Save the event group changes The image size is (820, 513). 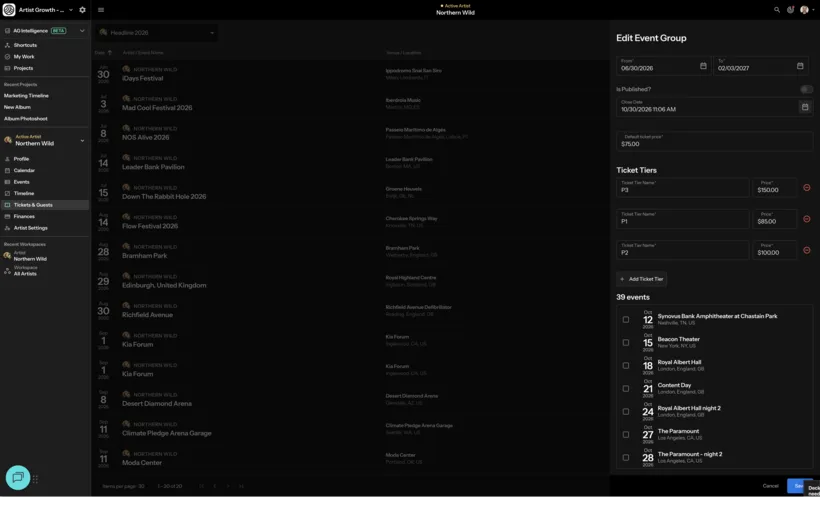[x=799, y=486]
